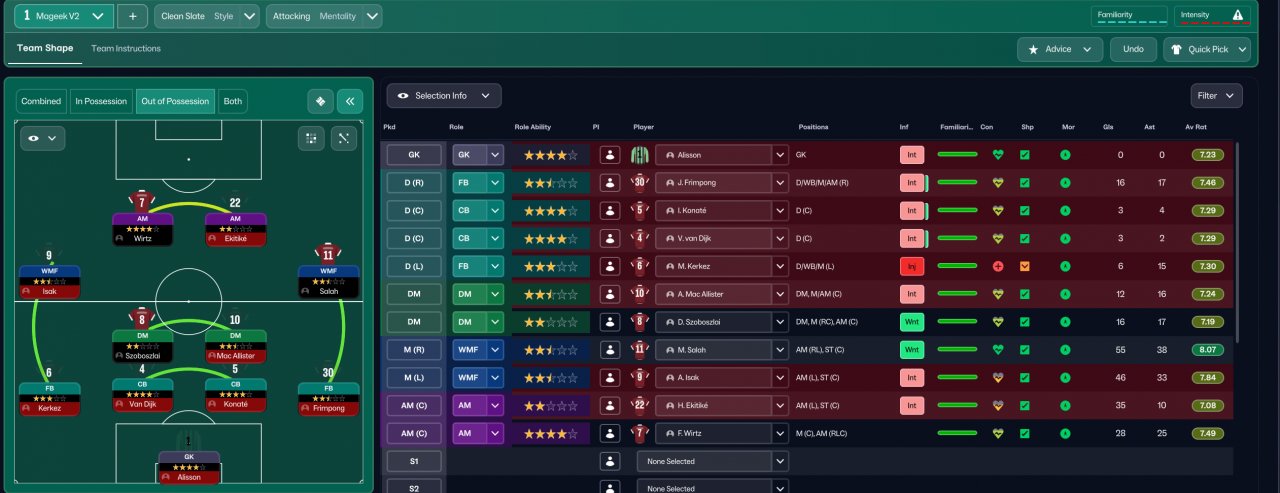Screen dimensions: 1280x493
Task: Click the plus icon to add tactic
Action: 132,16
